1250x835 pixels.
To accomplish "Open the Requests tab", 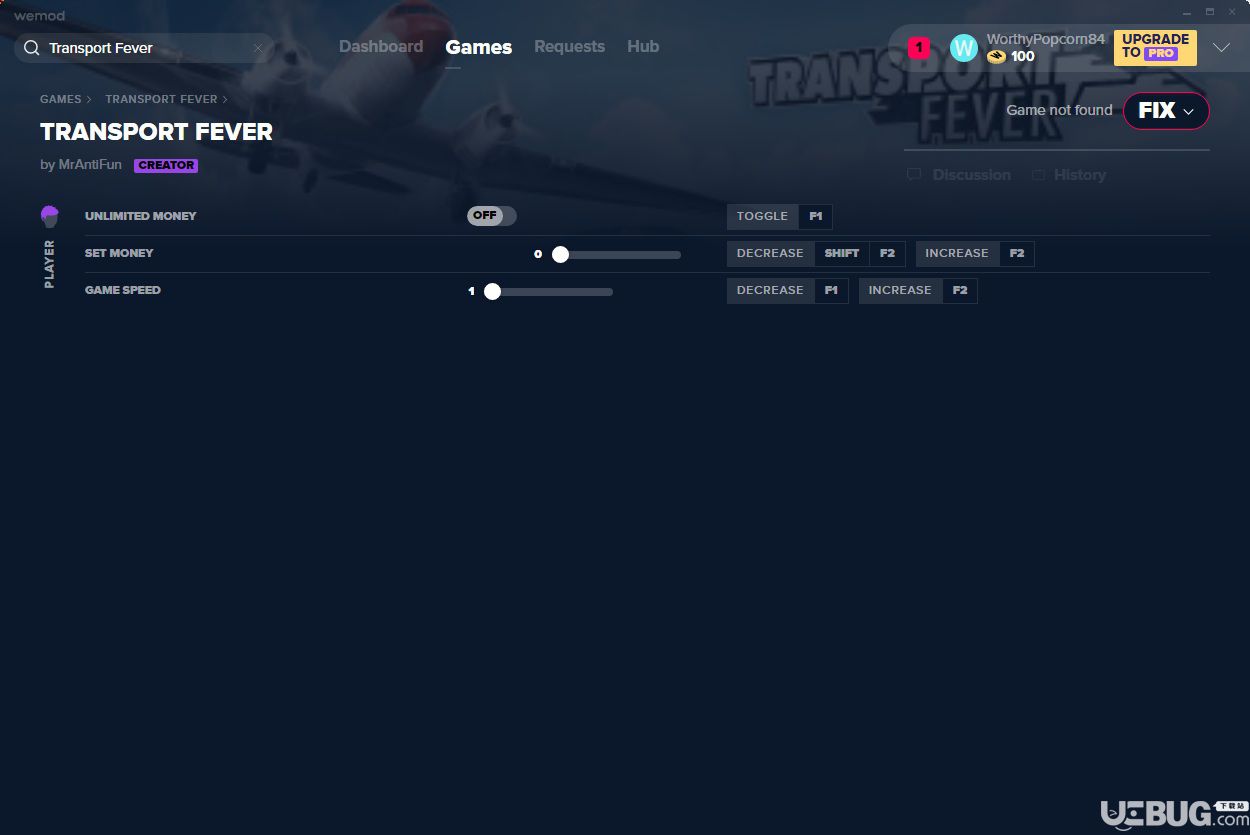I will [569, 47].
